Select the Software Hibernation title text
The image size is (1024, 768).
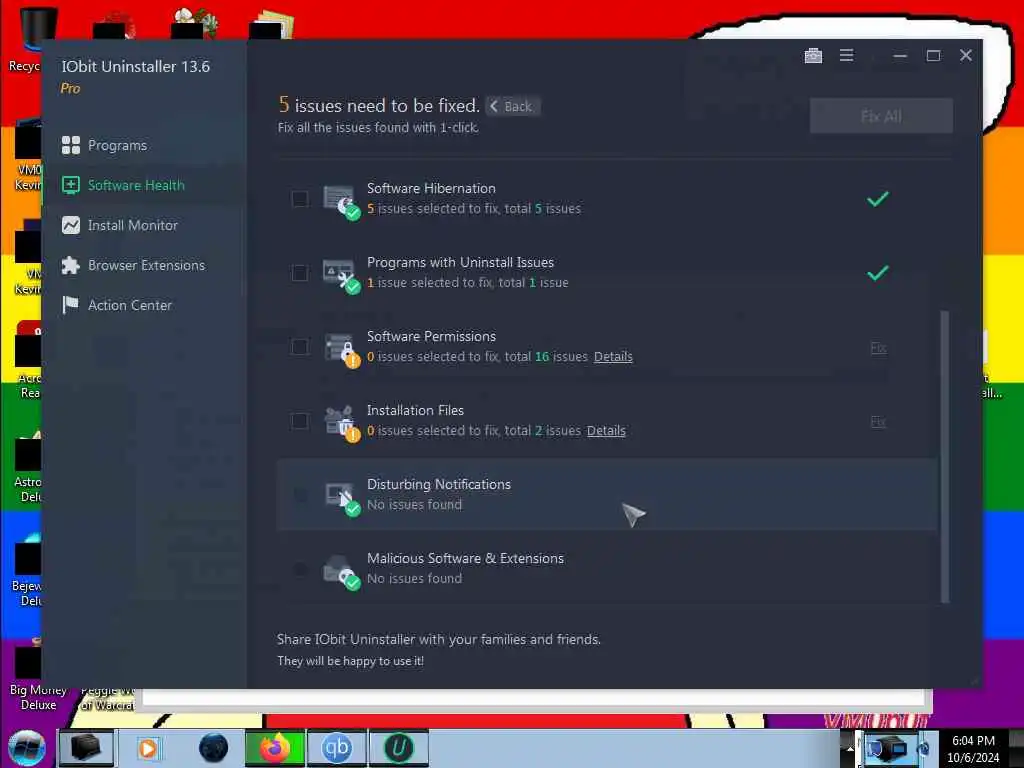(x=431, y=188)
